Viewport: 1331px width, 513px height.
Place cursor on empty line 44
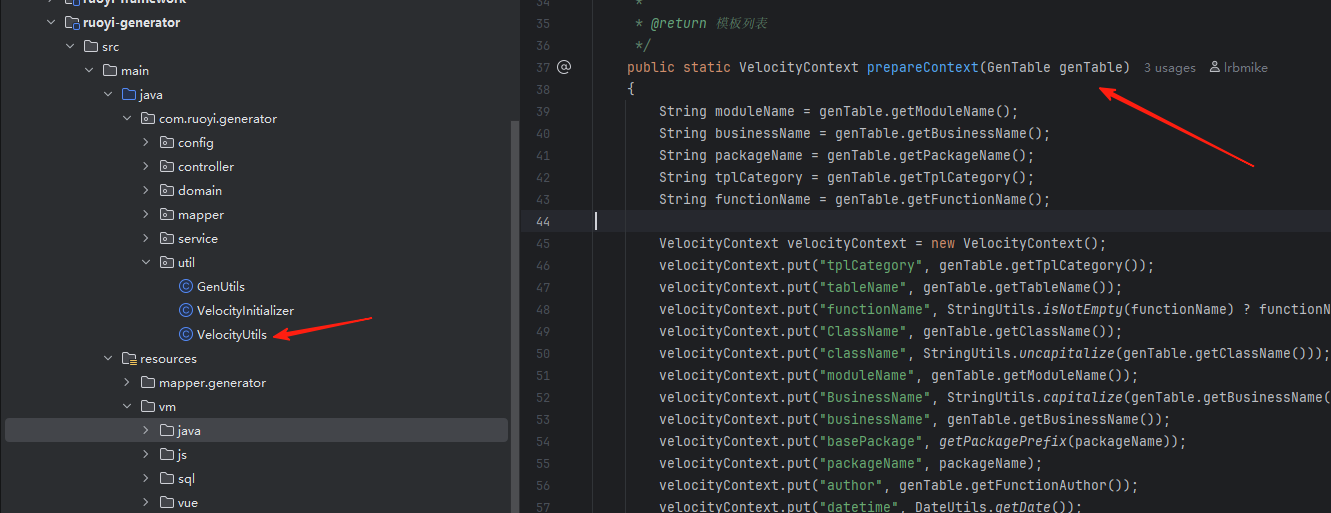[900, 221]
